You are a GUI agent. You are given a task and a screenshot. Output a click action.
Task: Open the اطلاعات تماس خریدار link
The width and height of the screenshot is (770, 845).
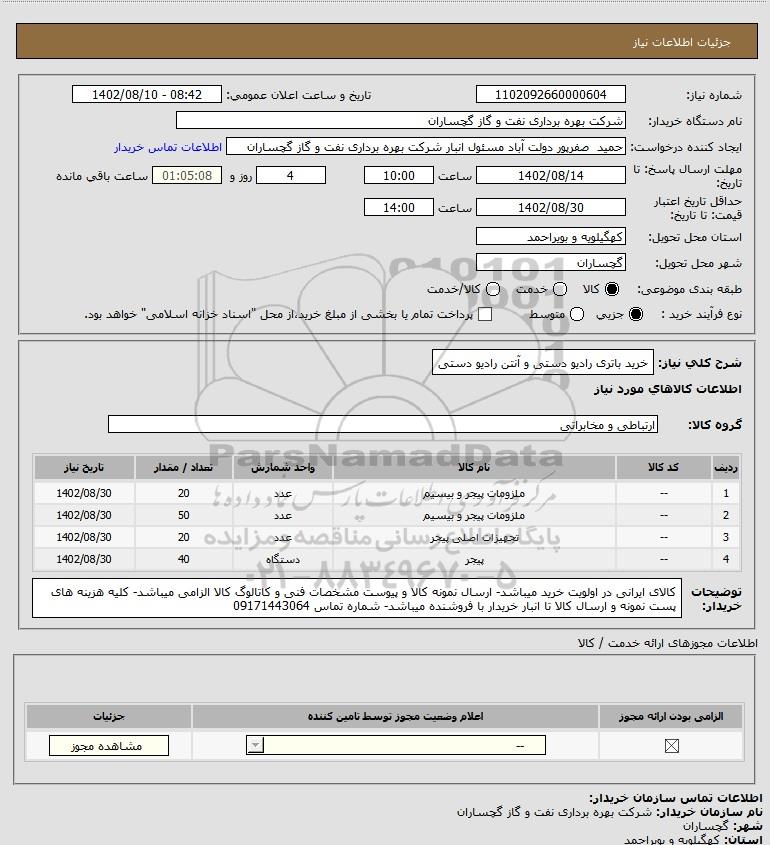click(x=168, y=147)
